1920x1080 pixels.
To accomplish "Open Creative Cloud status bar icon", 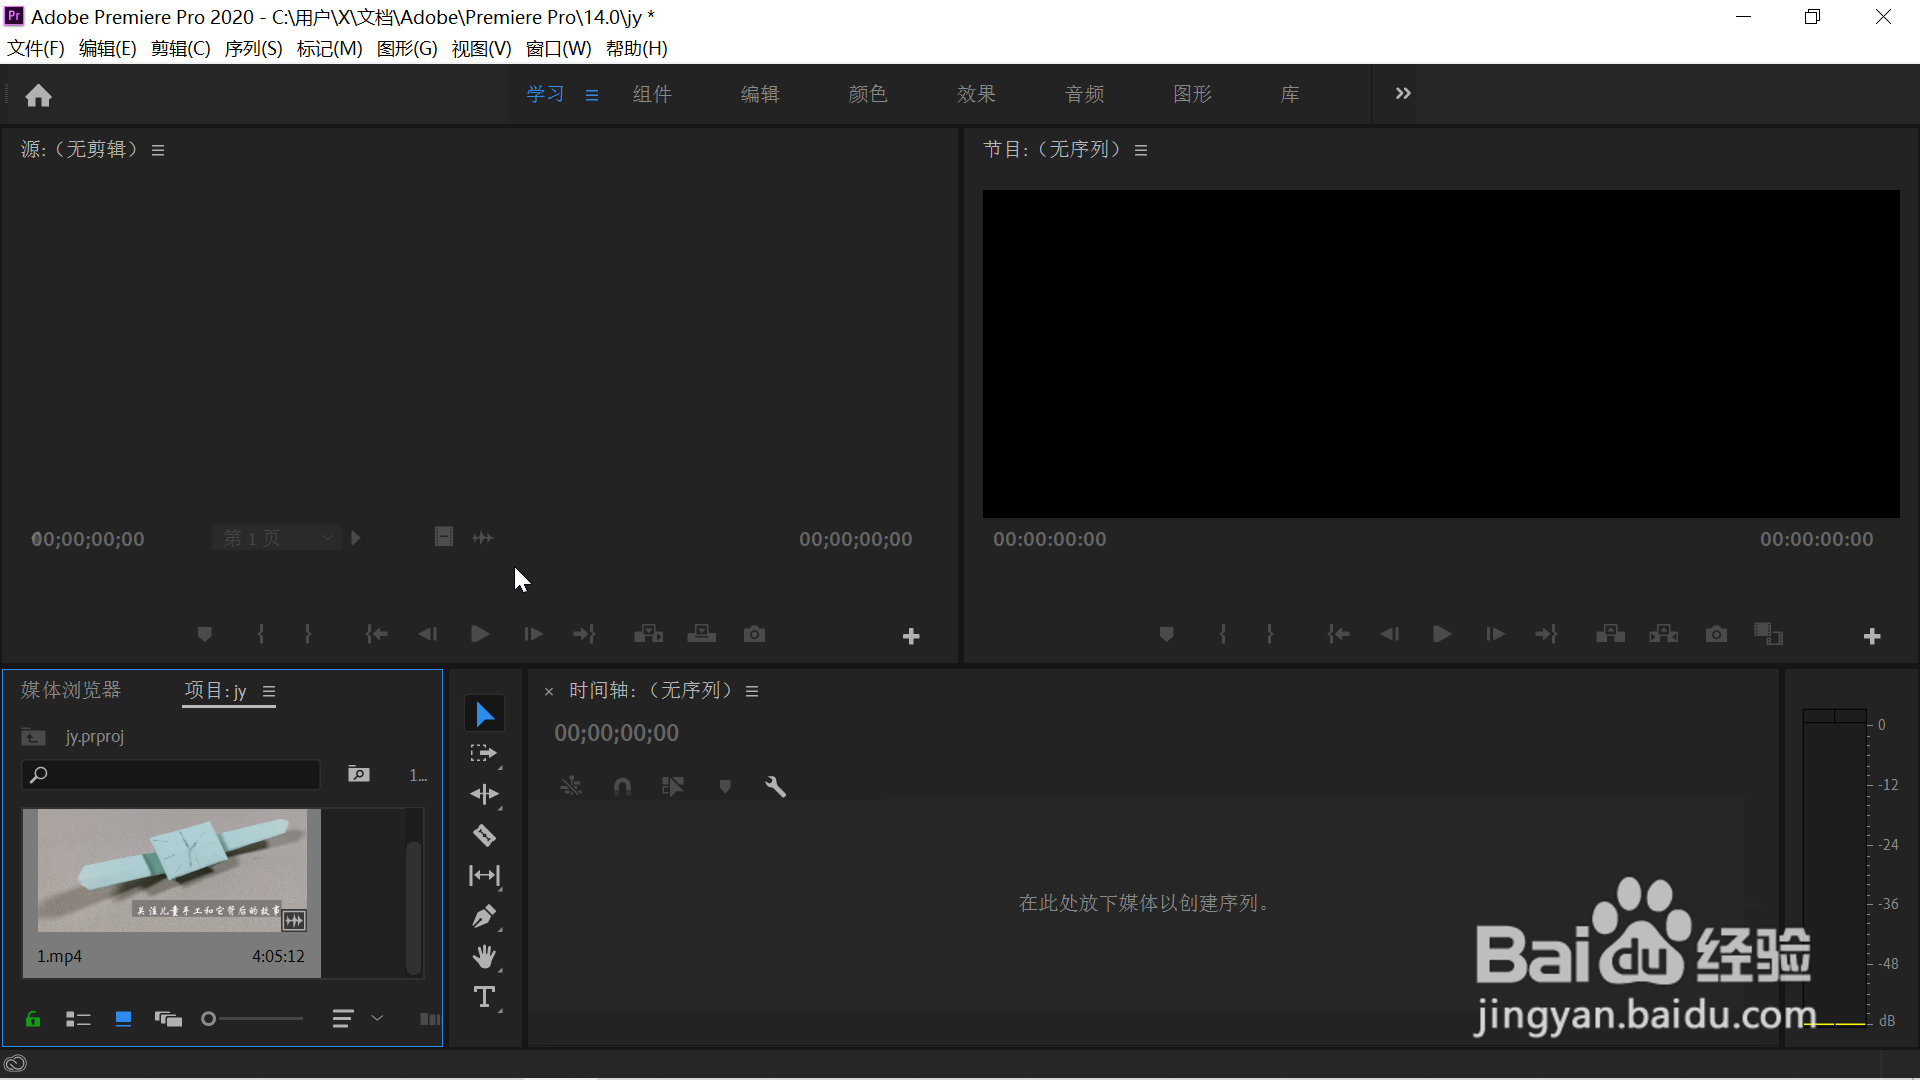I will click(x=15, y=1064).
